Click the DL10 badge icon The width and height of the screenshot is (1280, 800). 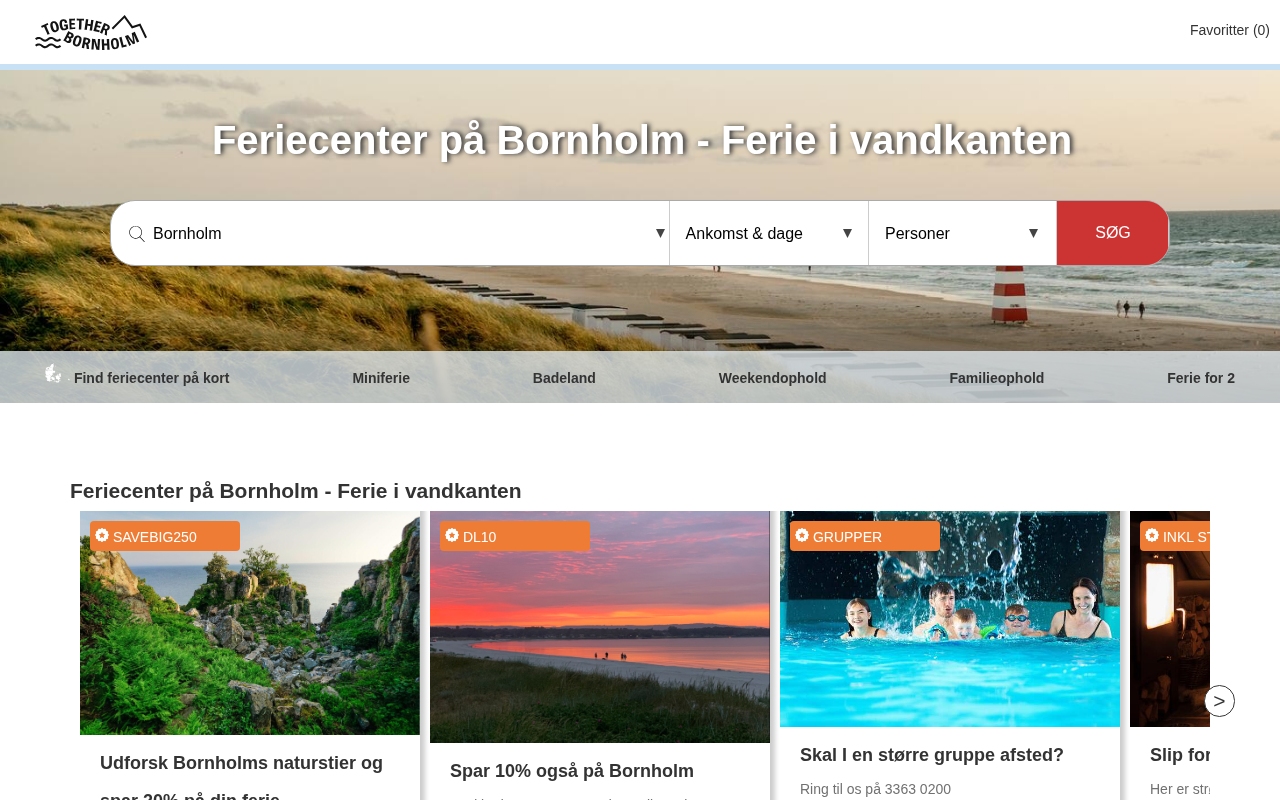[x=452, y=535]
